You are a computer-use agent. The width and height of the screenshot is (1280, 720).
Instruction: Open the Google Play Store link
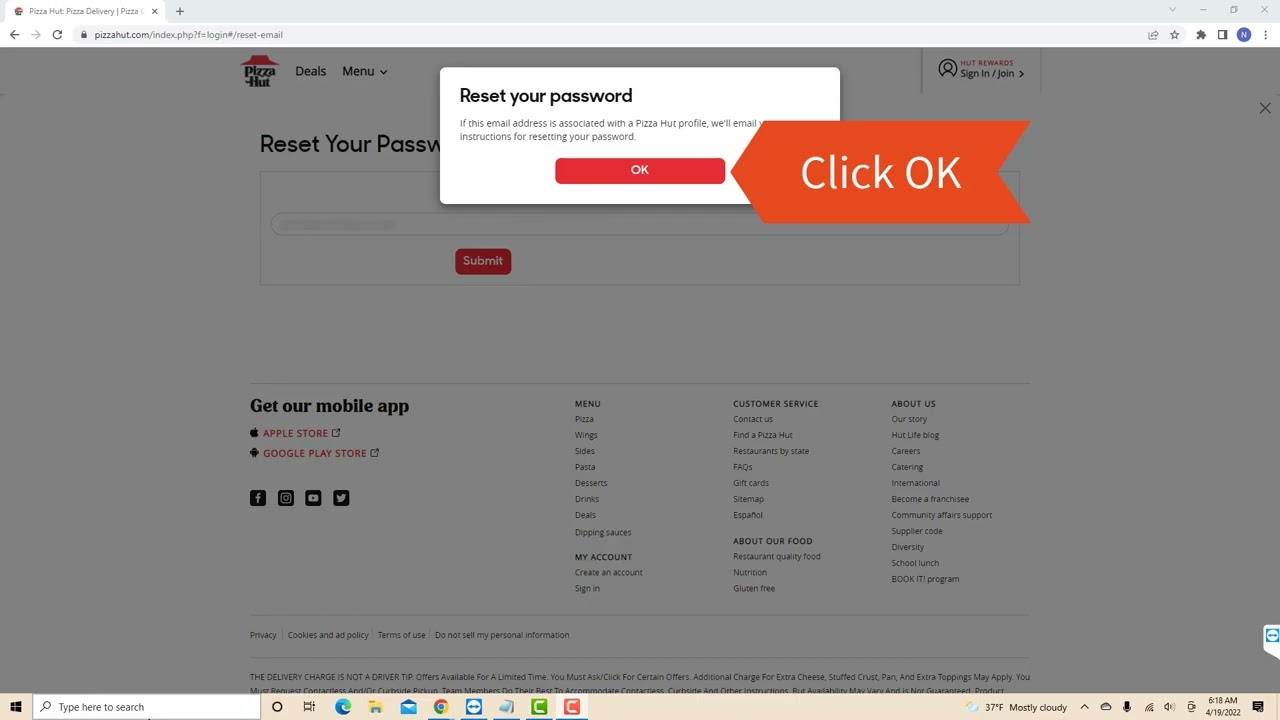pyautogui.click(x=314, y=453)
